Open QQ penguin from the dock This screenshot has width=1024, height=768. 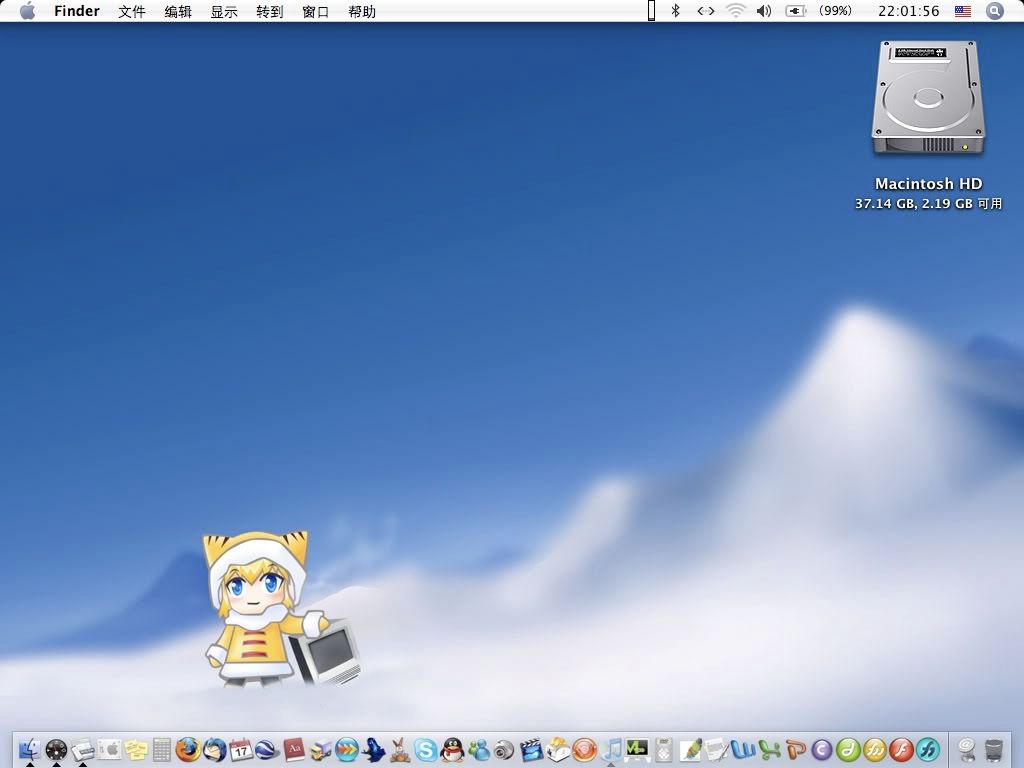pos(452,750)
